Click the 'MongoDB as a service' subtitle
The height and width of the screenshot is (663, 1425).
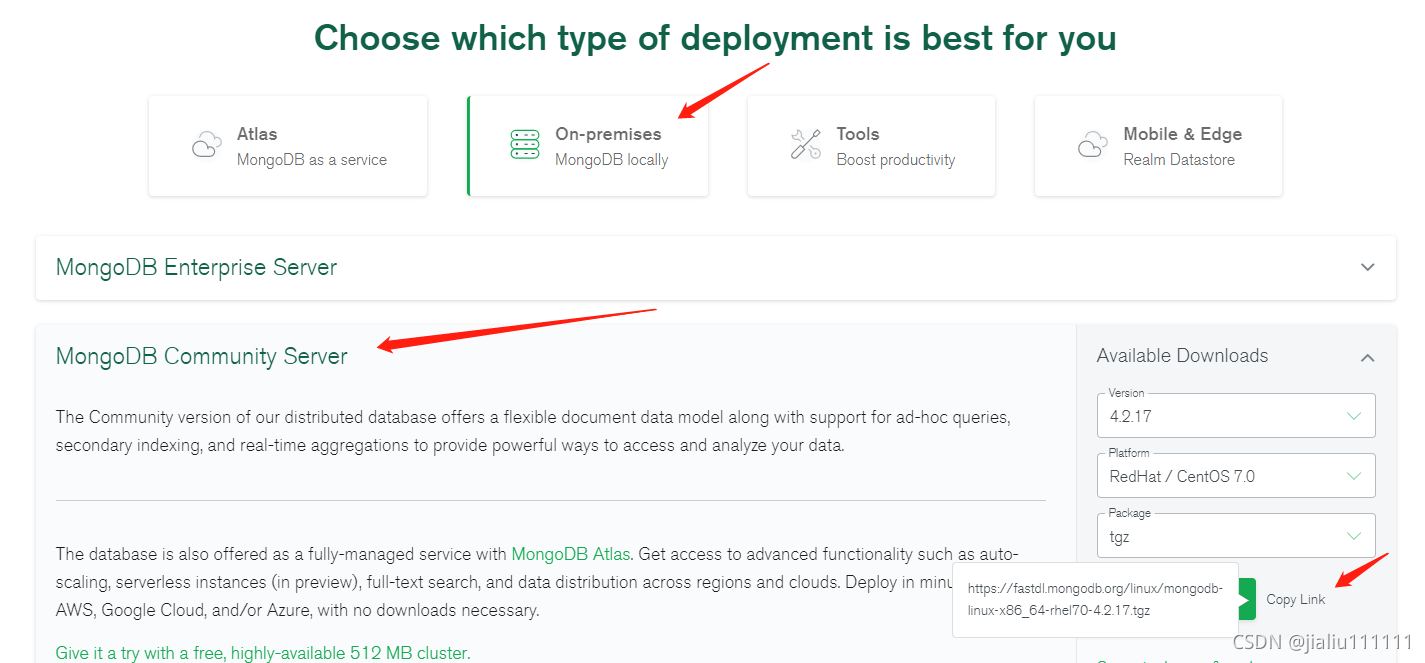coord(312,160)
